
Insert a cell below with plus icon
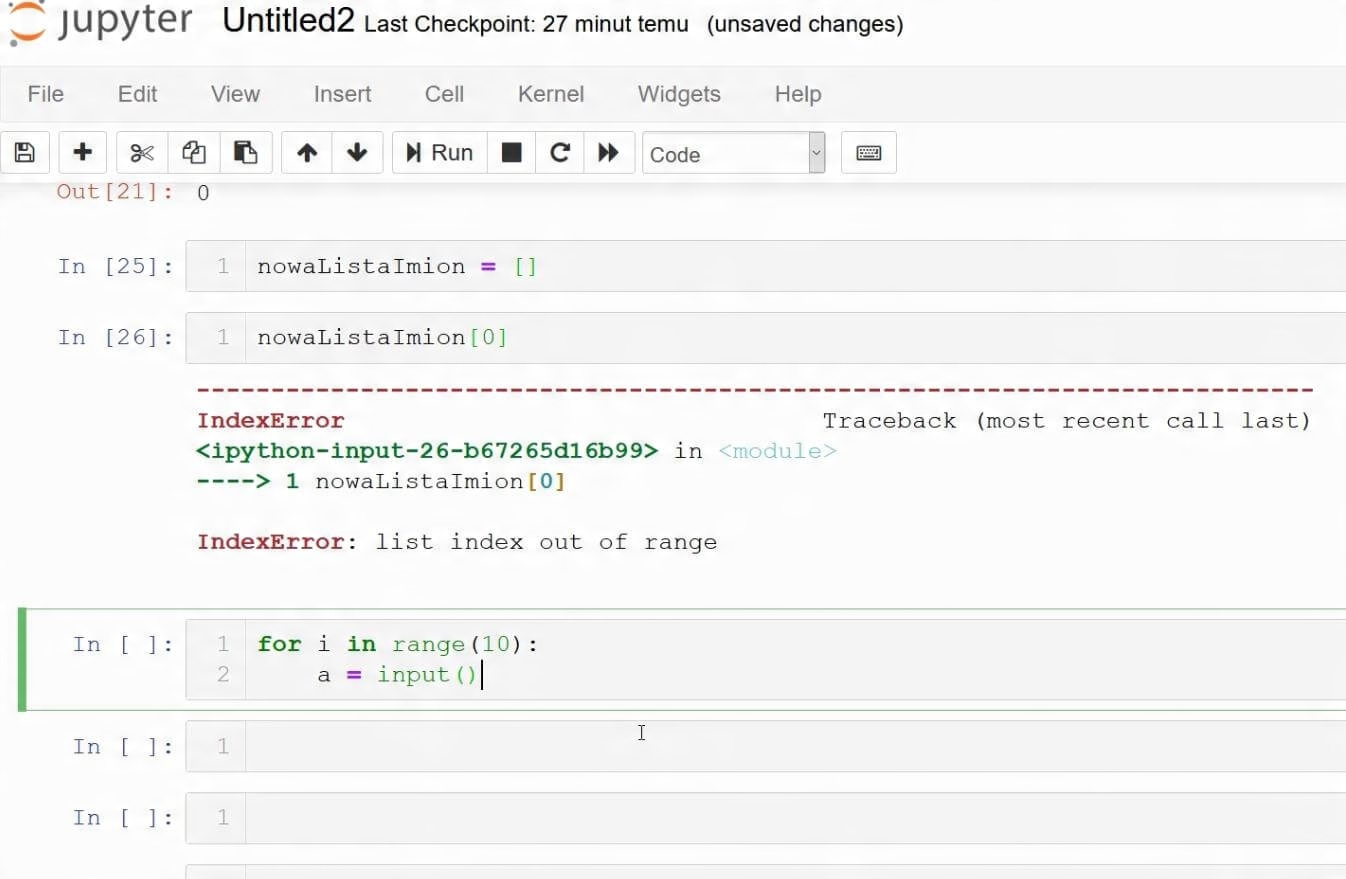pyautogui.click(x=82, y=153)
